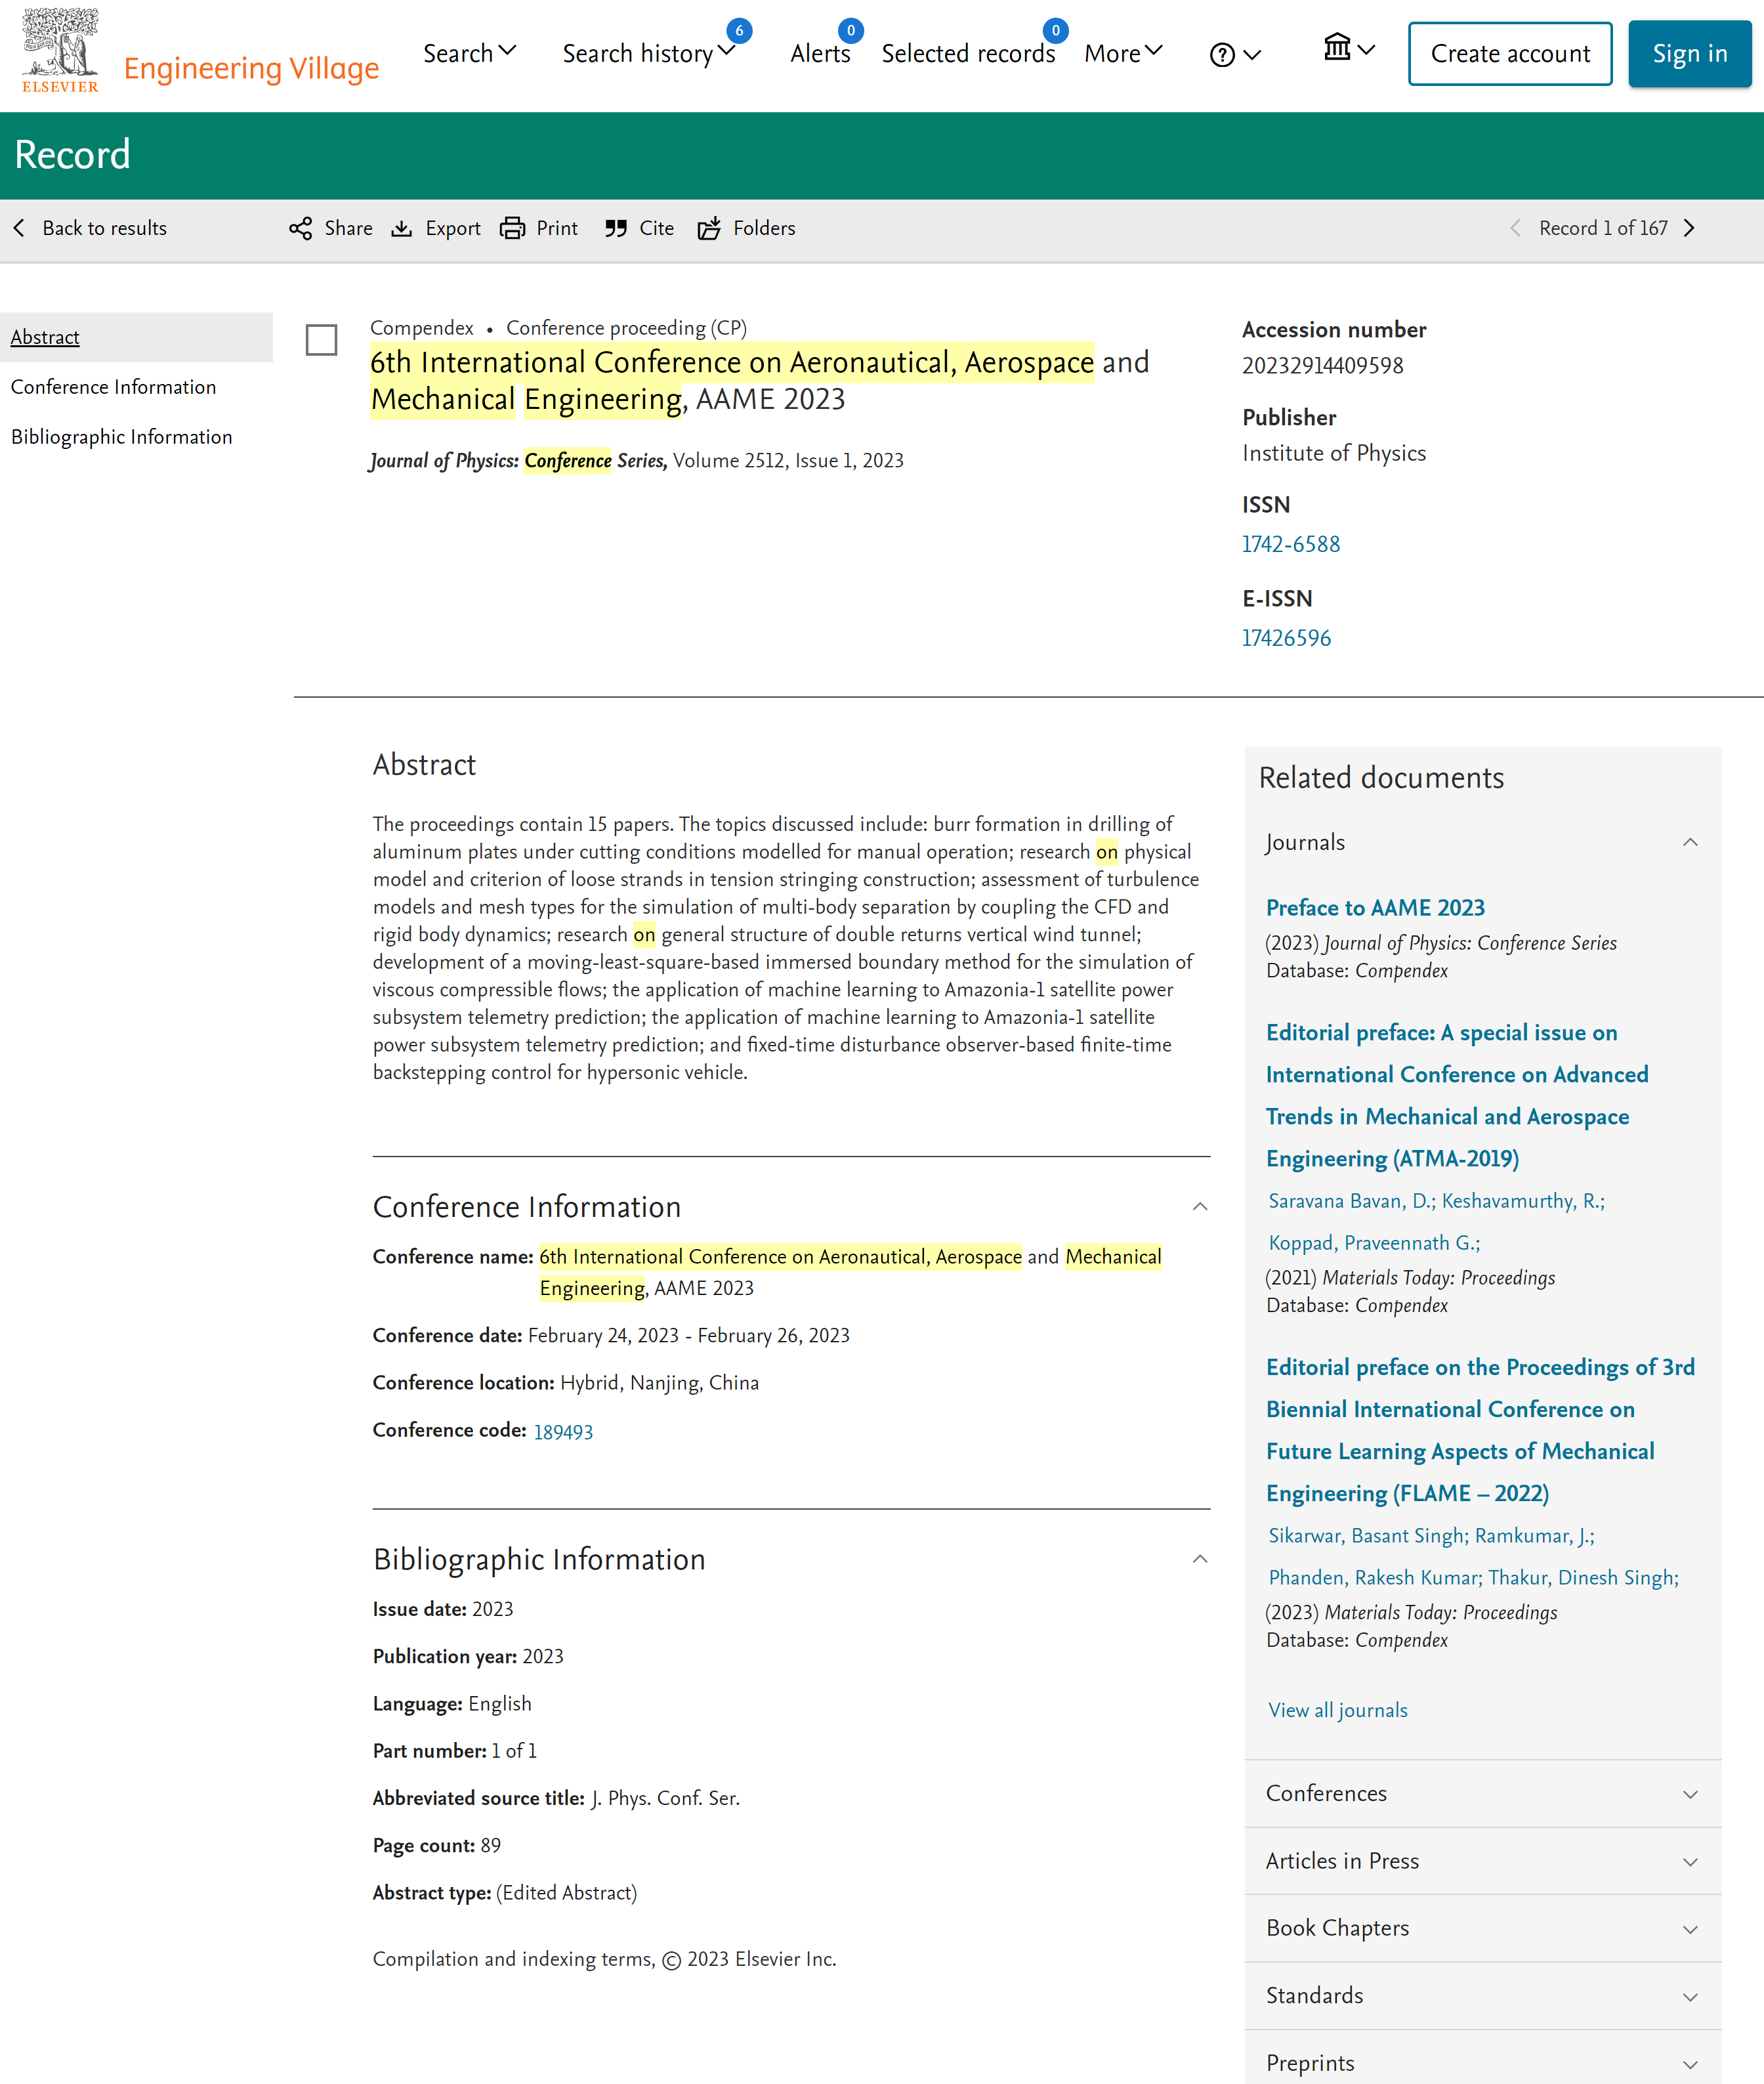Click Journal of Physics: Conference Series source

tap(518, 461)
